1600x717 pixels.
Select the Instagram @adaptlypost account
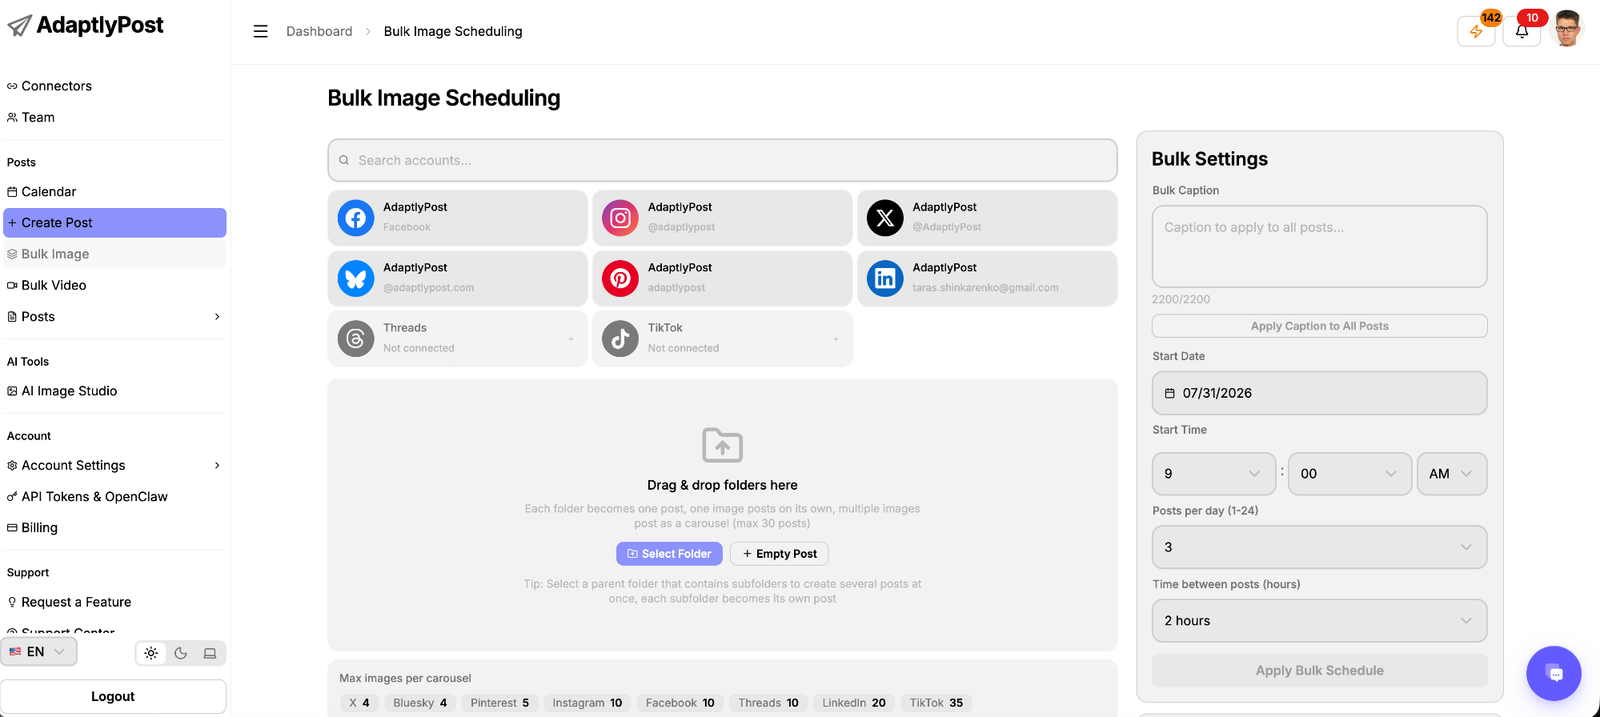coord(722,218)
